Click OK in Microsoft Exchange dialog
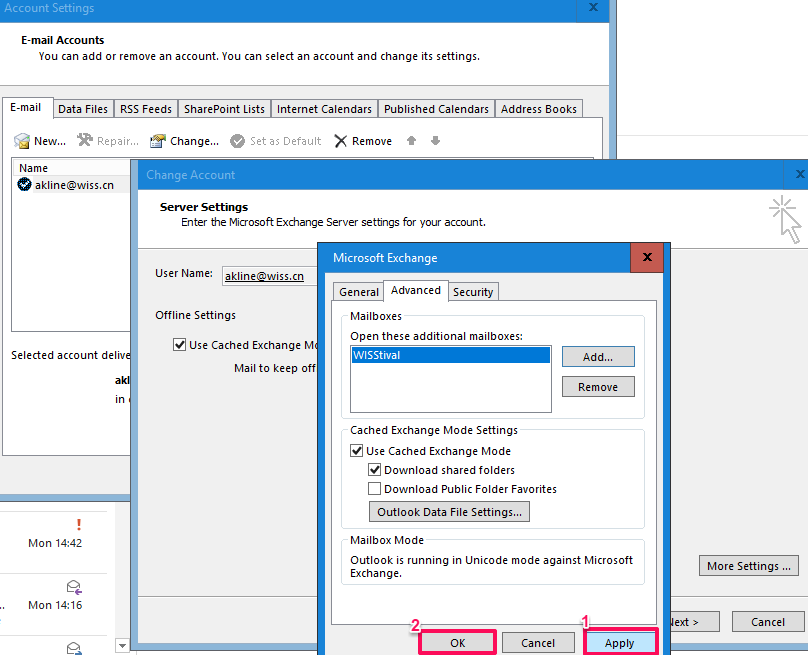This screenshot has width=808, height=655. [x=458, y=643]
